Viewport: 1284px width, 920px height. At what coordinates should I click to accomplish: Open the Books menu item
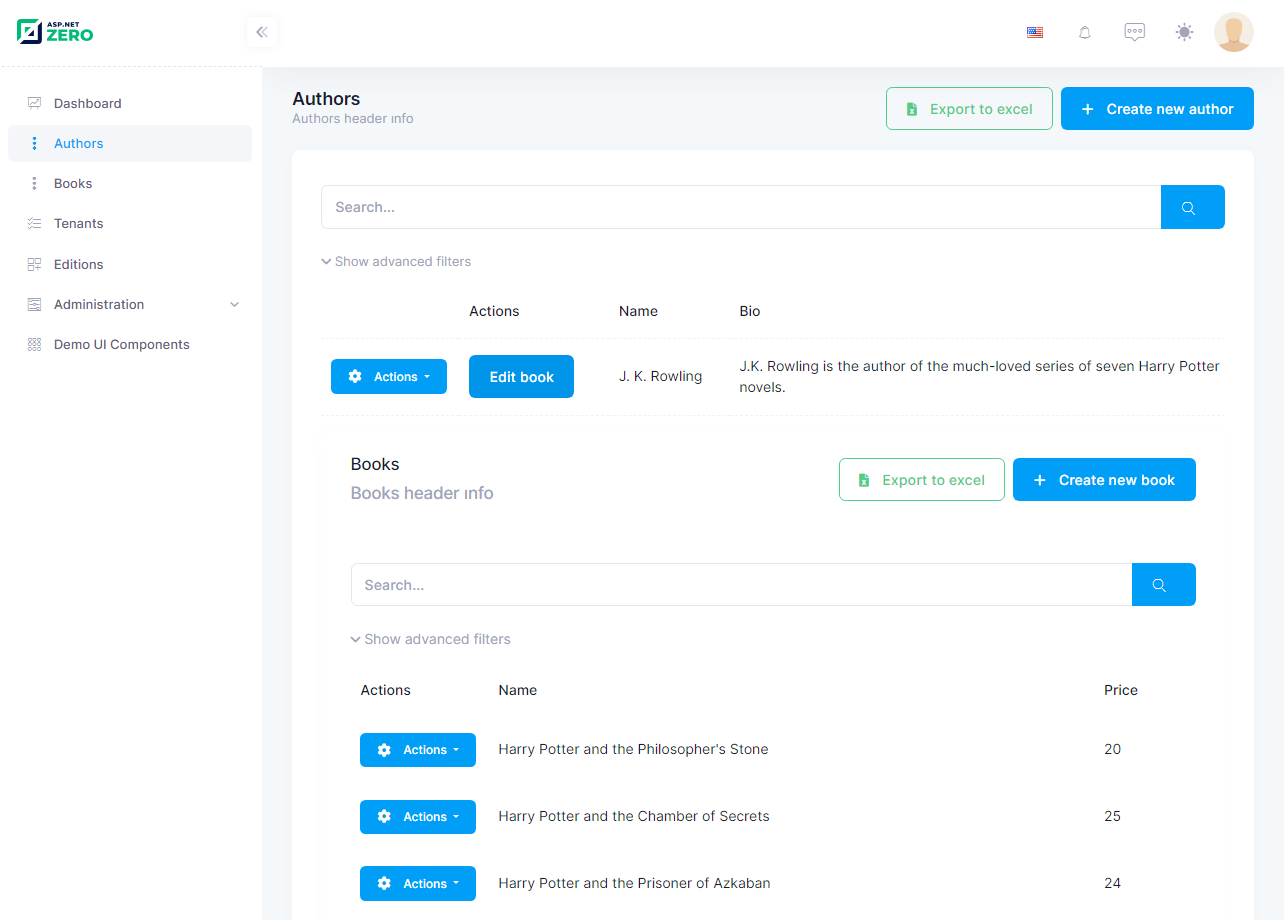(130, 183)
